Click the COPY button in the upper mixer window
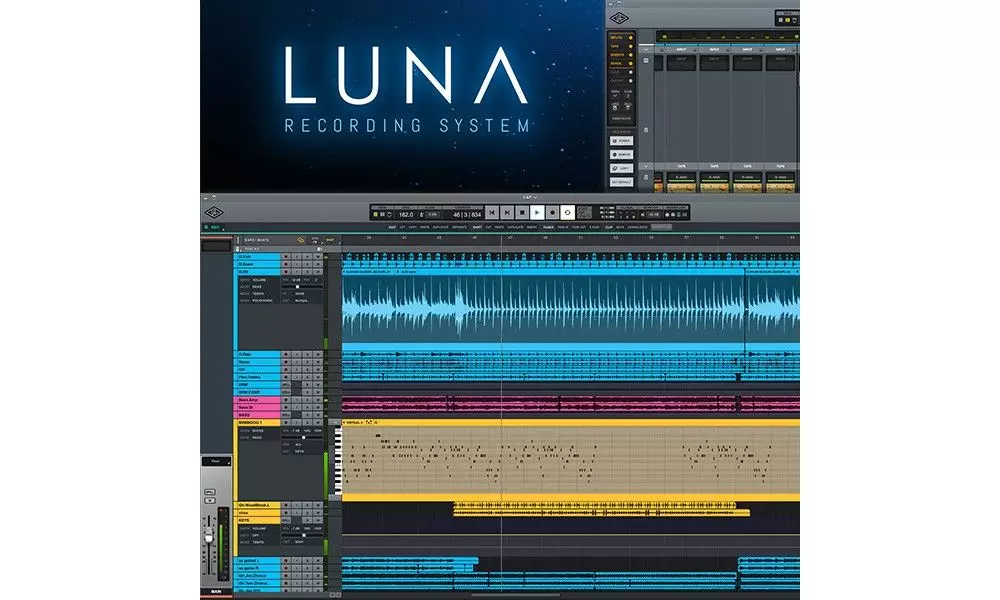 pos(621,168)
